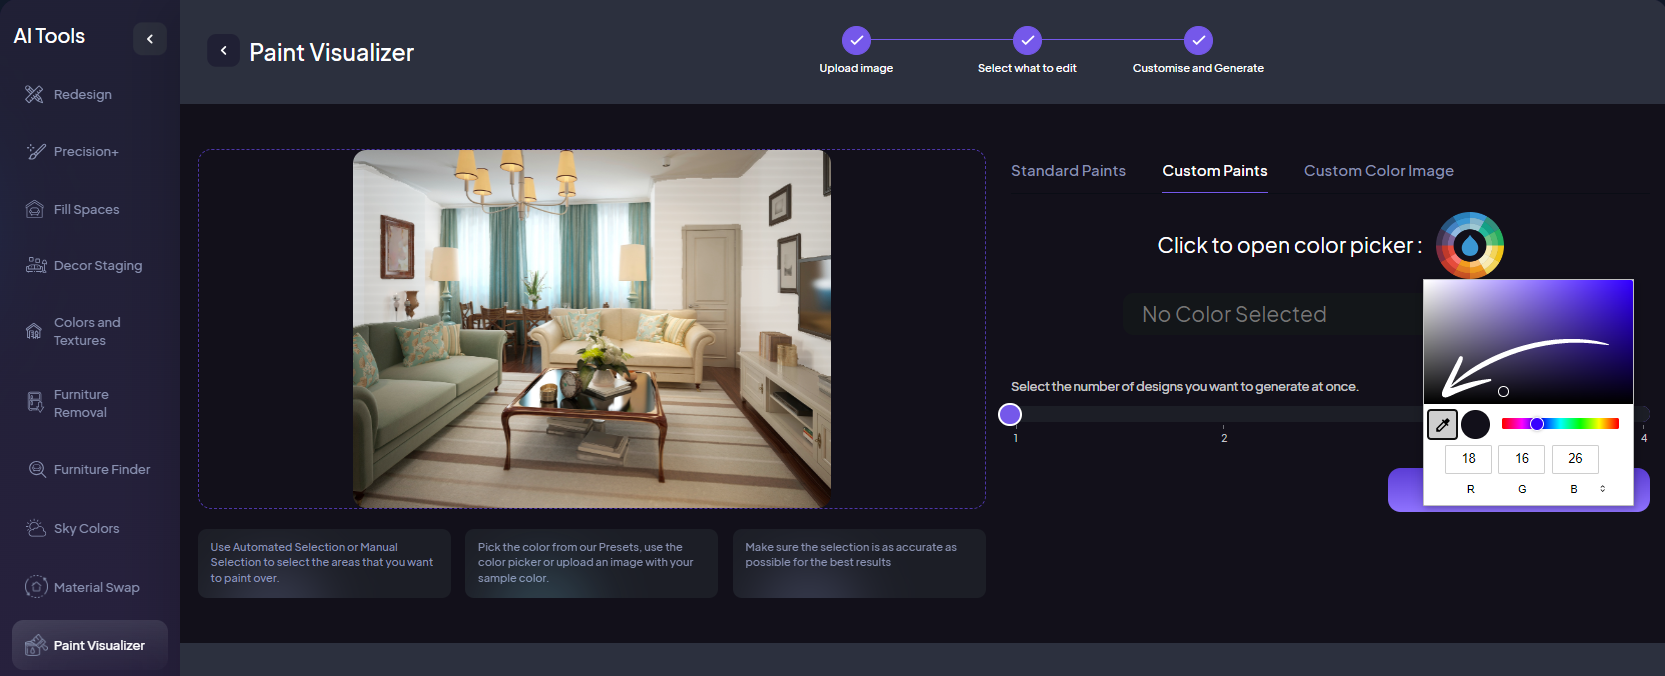
Task: Switch to Standard Paints tab
Action: 1068,171
